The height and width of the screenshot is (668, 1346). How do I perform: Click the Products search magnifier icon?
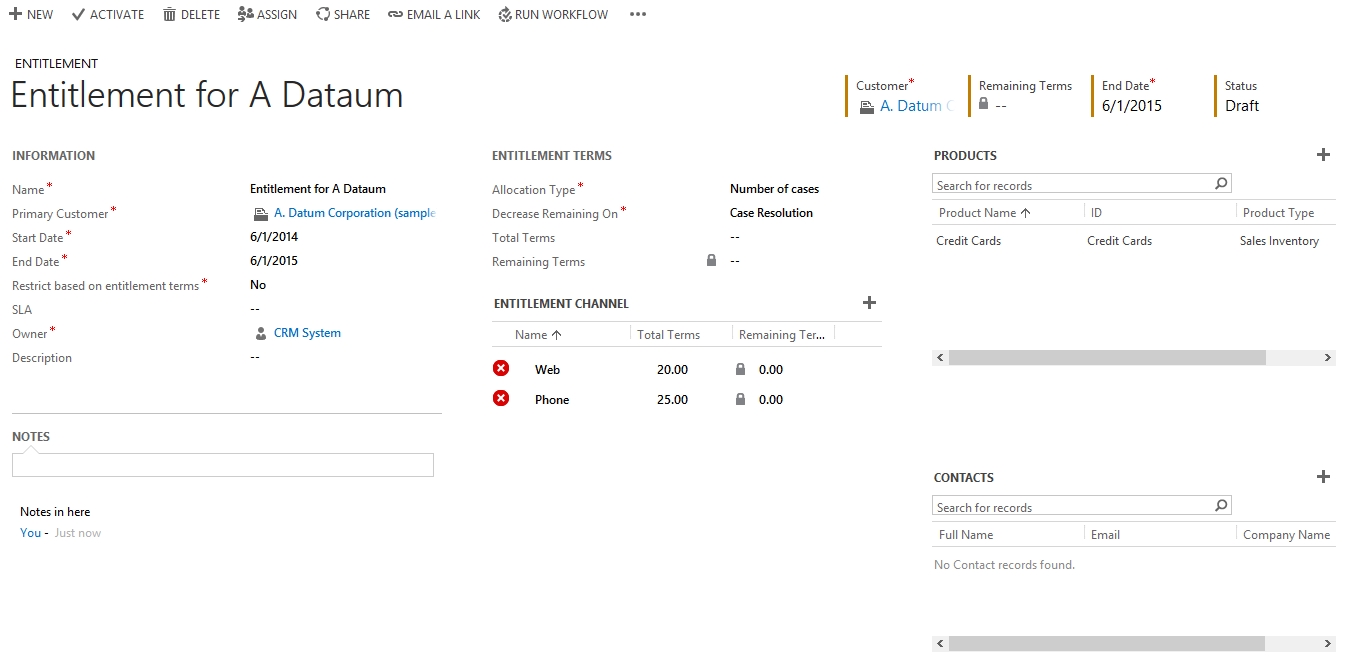[x=1221, y=185]
